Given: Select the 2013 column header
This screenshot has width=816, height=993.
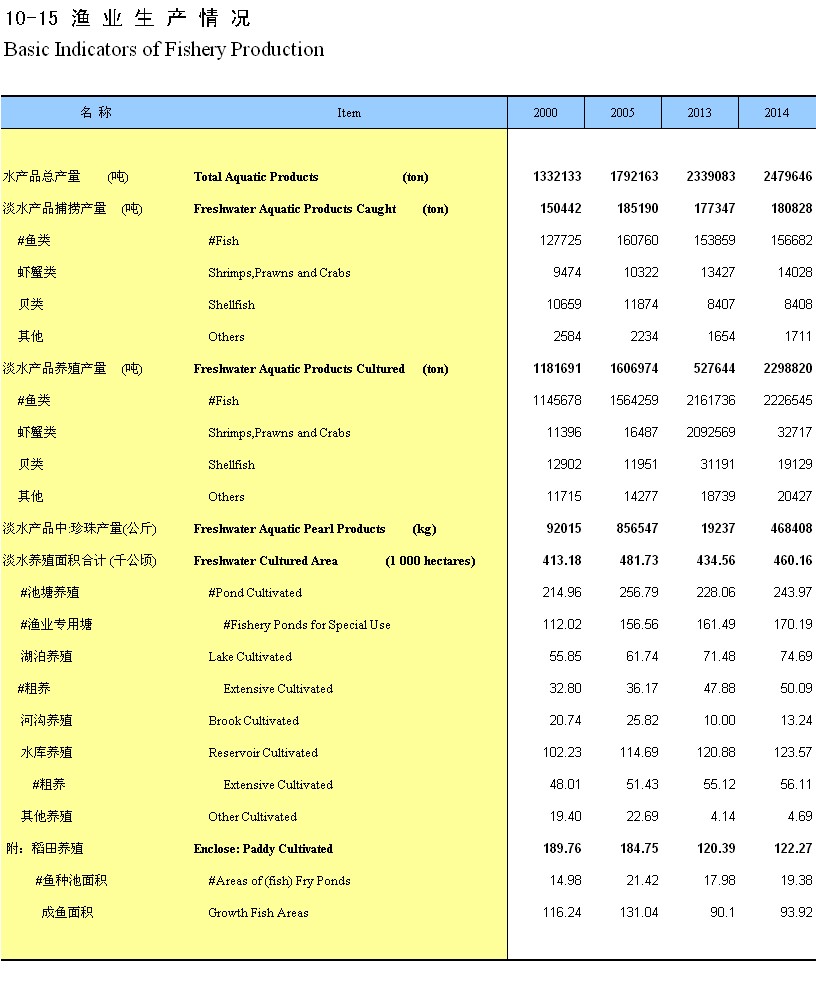Looking at the screenshot, I should [x=699, y=113].
